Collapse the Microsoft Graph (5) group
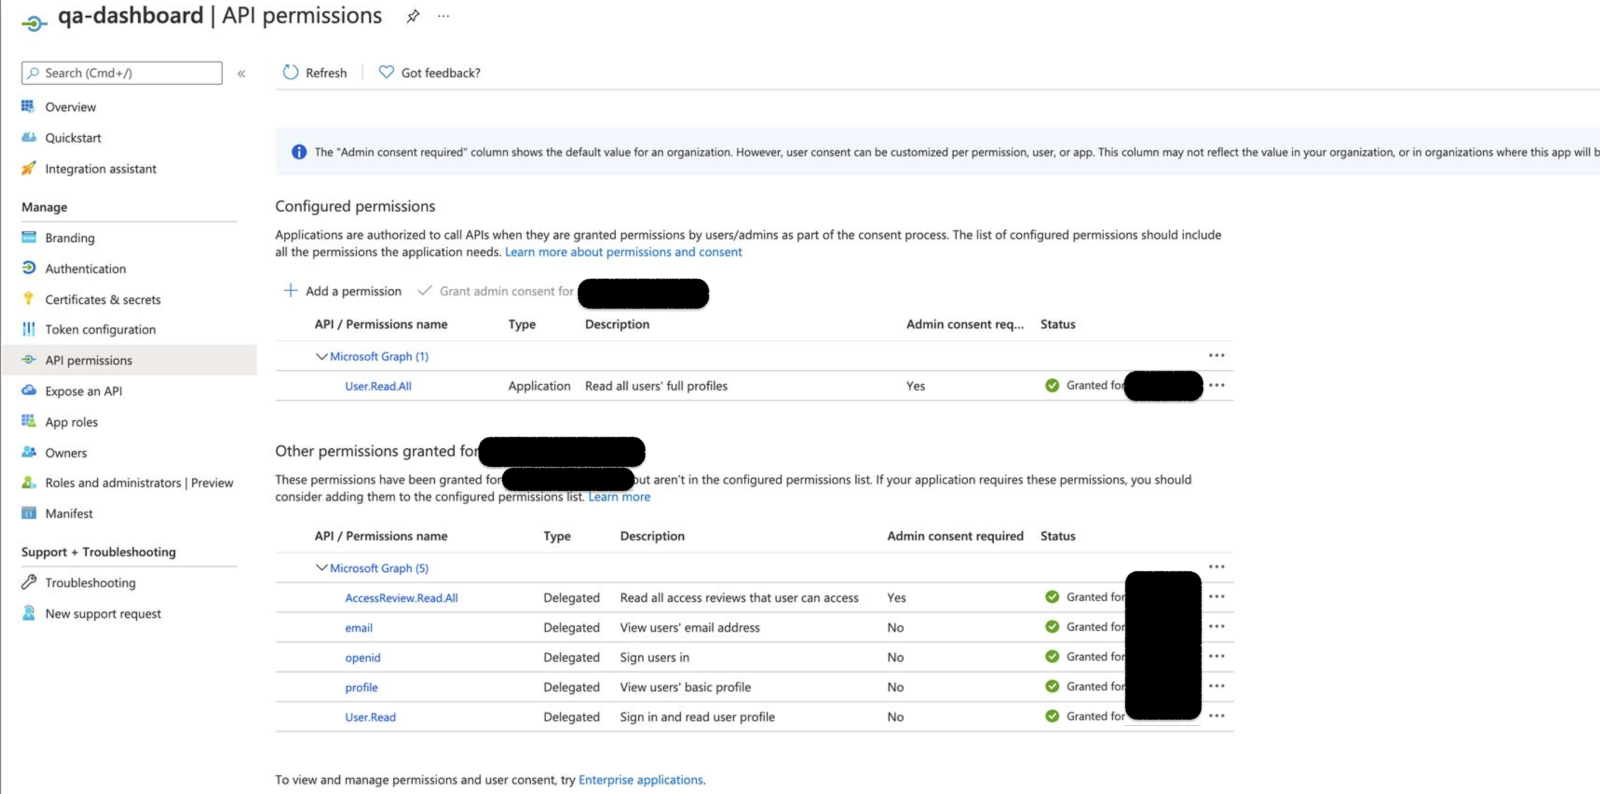This screenshot has height=794, width=1600. pyautogui.click(x=321, y=568)
